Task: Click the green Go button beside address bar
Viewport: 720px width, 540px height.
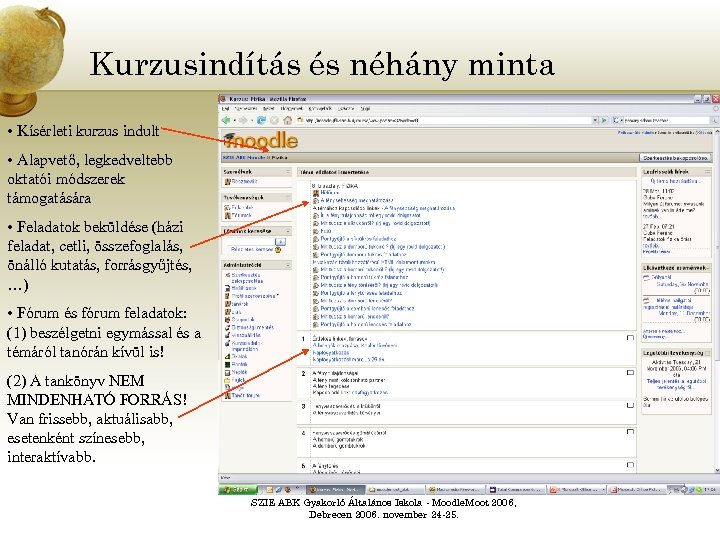Action: (x=604, y=120)
